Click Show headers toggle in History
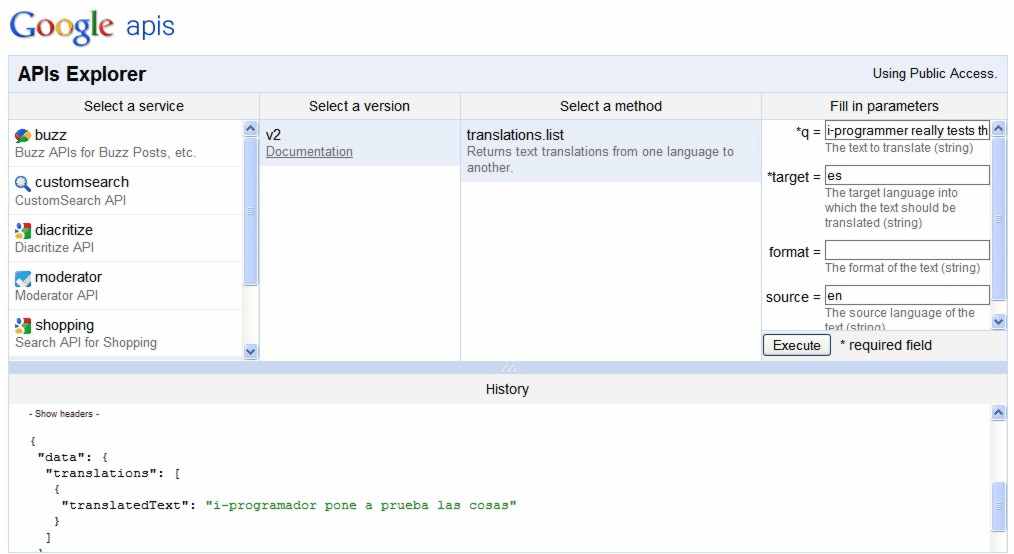Image resolution: width=1014 pixels, height=554 pixels. coord(64,414)
